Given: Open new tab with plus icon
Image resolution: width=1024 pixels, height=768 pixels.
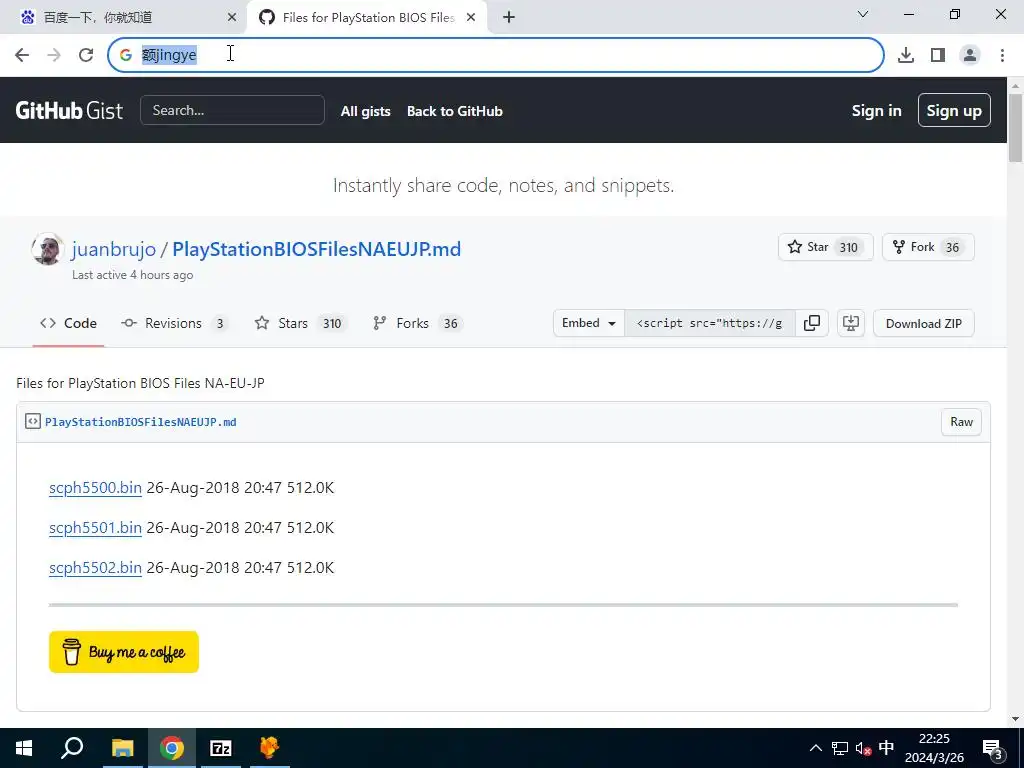Looking at the screenshot, I should (x=509, y=18).
